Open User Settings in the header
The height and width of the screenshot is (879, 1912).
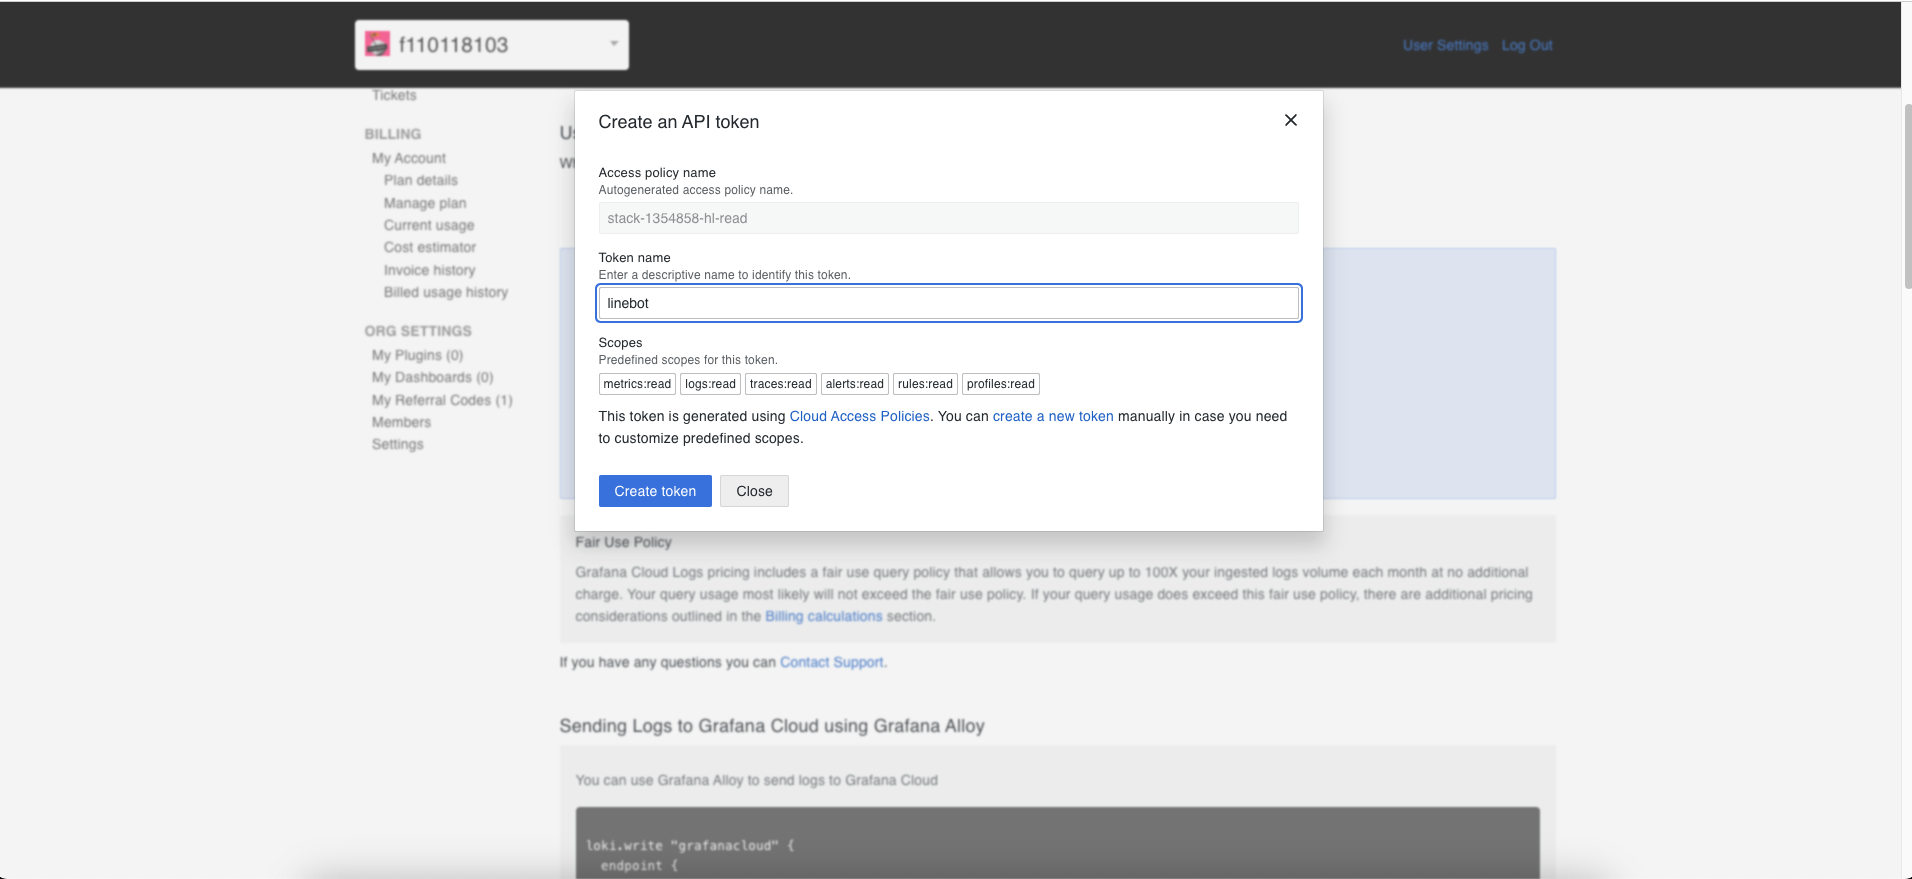coord(1445,45)
